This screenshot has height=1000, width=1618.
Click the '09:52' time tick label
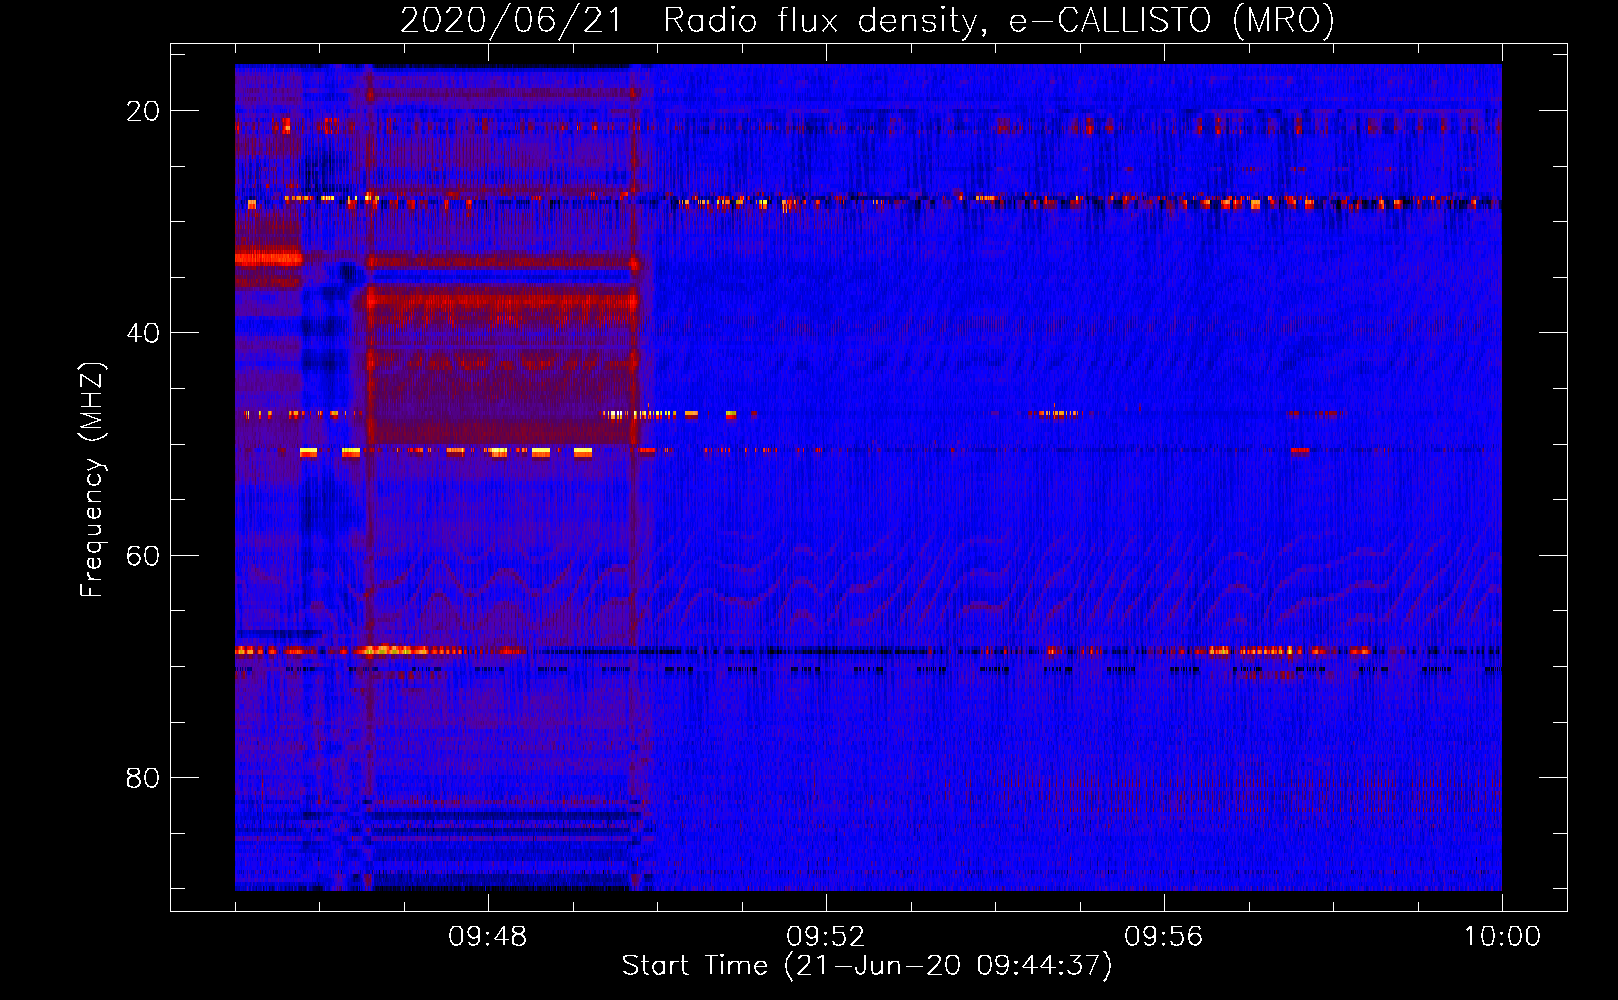(x=826, y=937)
